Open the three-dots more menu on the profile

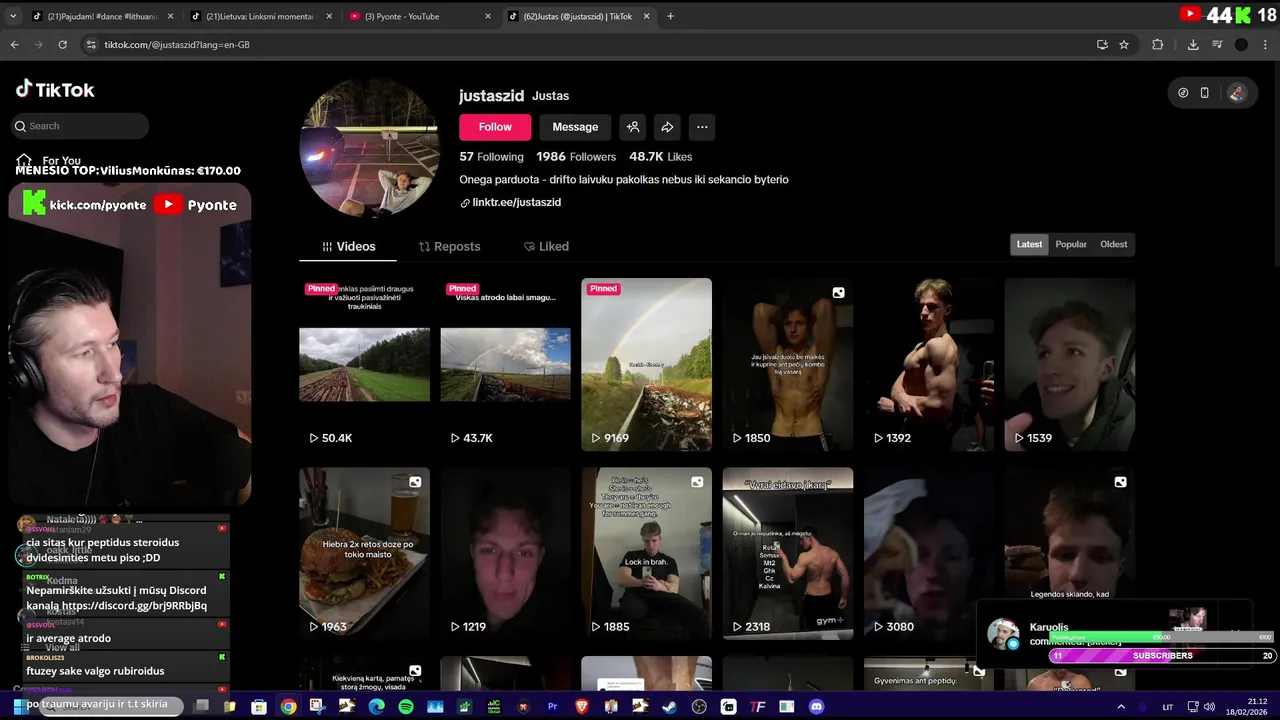[702, 127]
